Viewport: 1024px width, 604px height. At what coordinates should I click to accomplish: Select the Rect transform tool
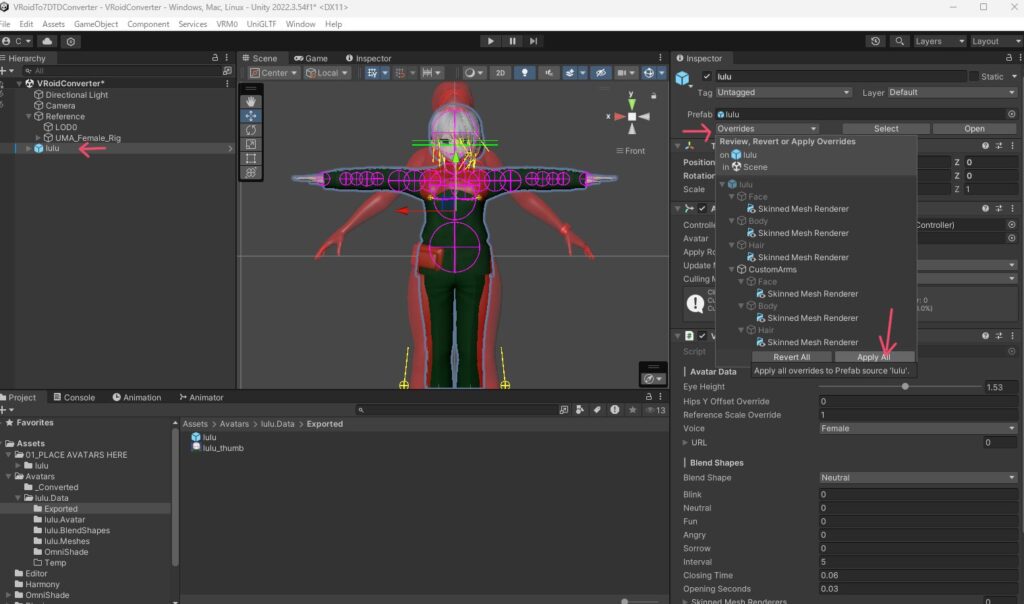tap(250, 158)
